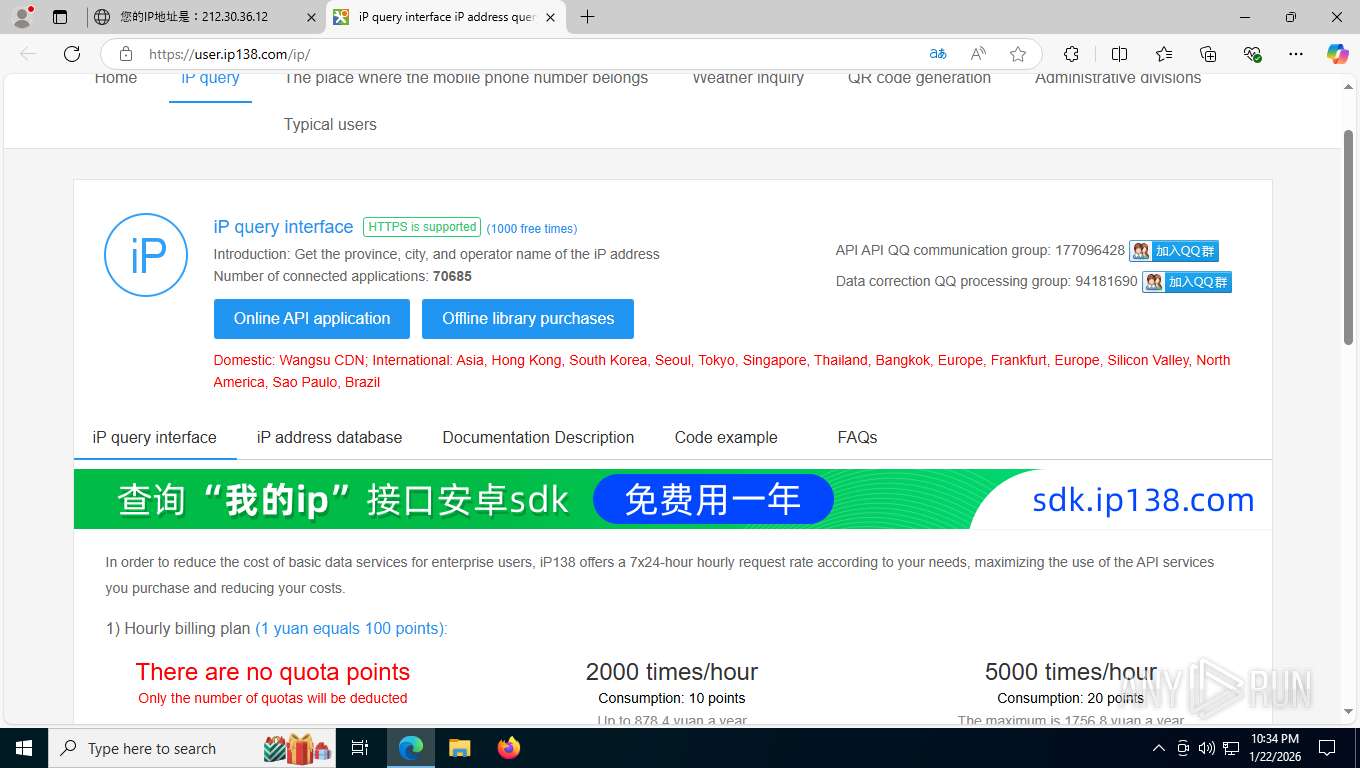The width and height of the screenshot is (1360, 768).
Task: Open the Copilot sidebar icon
Action: click(1337, 54)
